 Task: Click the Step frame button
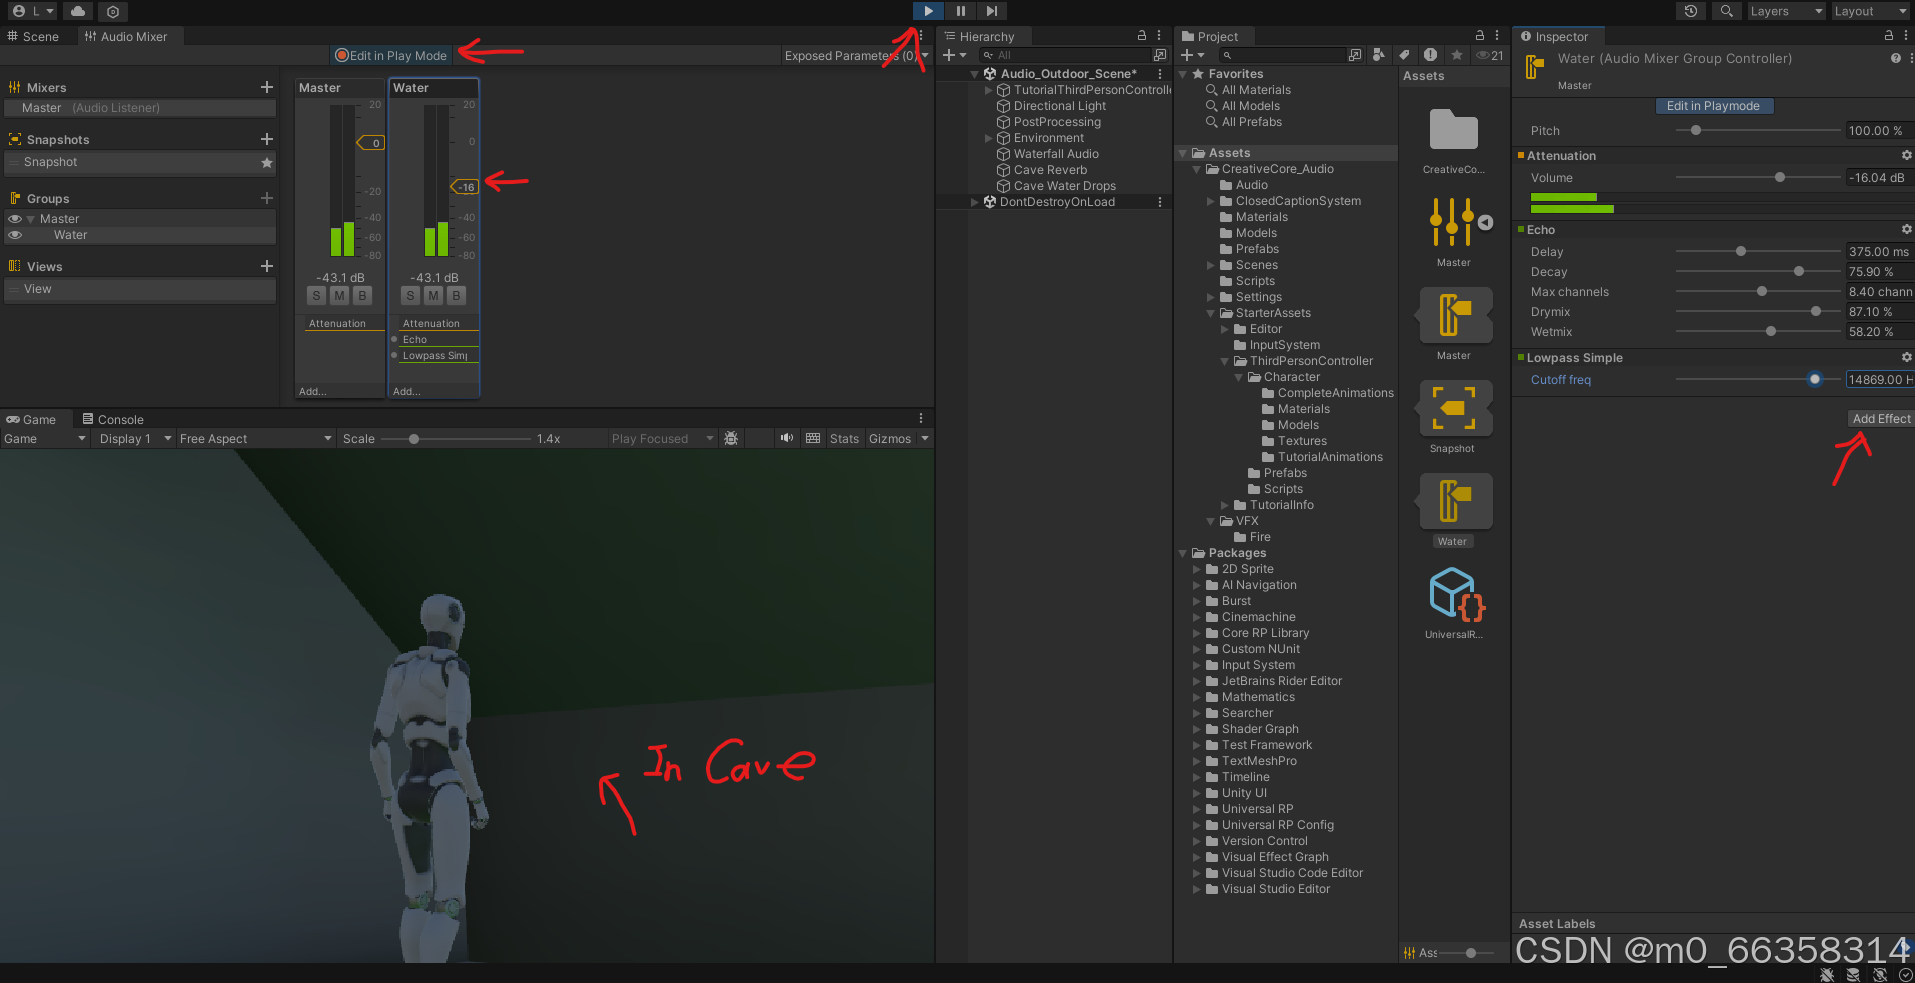coord(991,11)
